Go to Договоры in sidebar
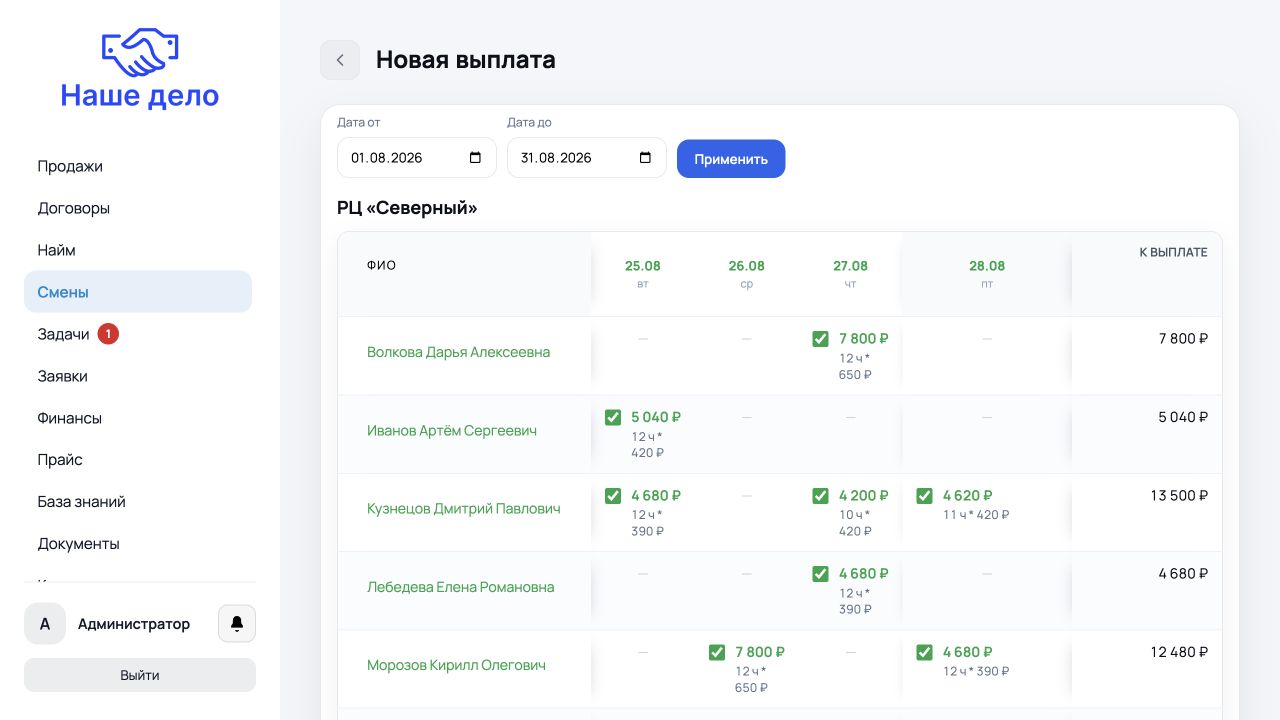1280x720 pixels. pos(138,208)
